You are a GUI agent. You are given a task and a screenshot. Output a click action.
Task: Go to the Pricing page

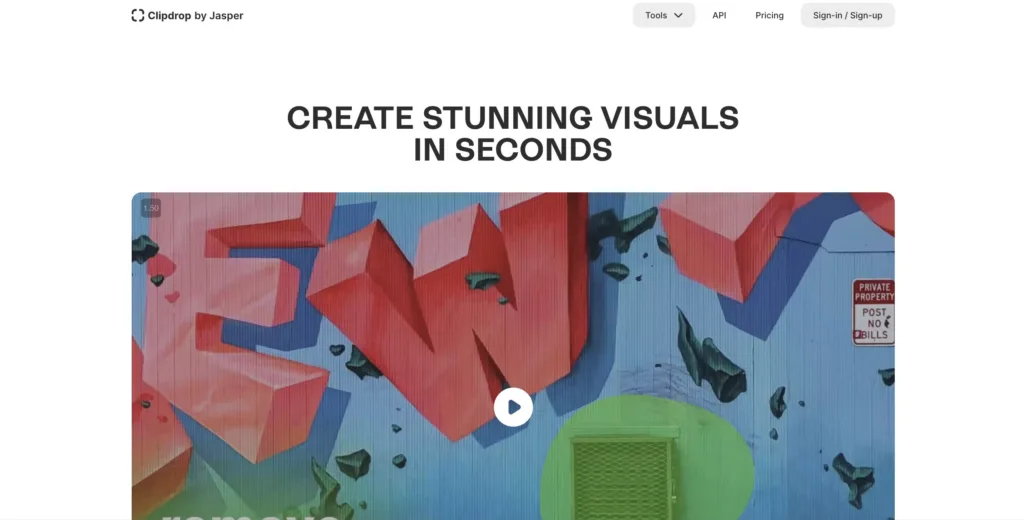click(x=769, y=15)
